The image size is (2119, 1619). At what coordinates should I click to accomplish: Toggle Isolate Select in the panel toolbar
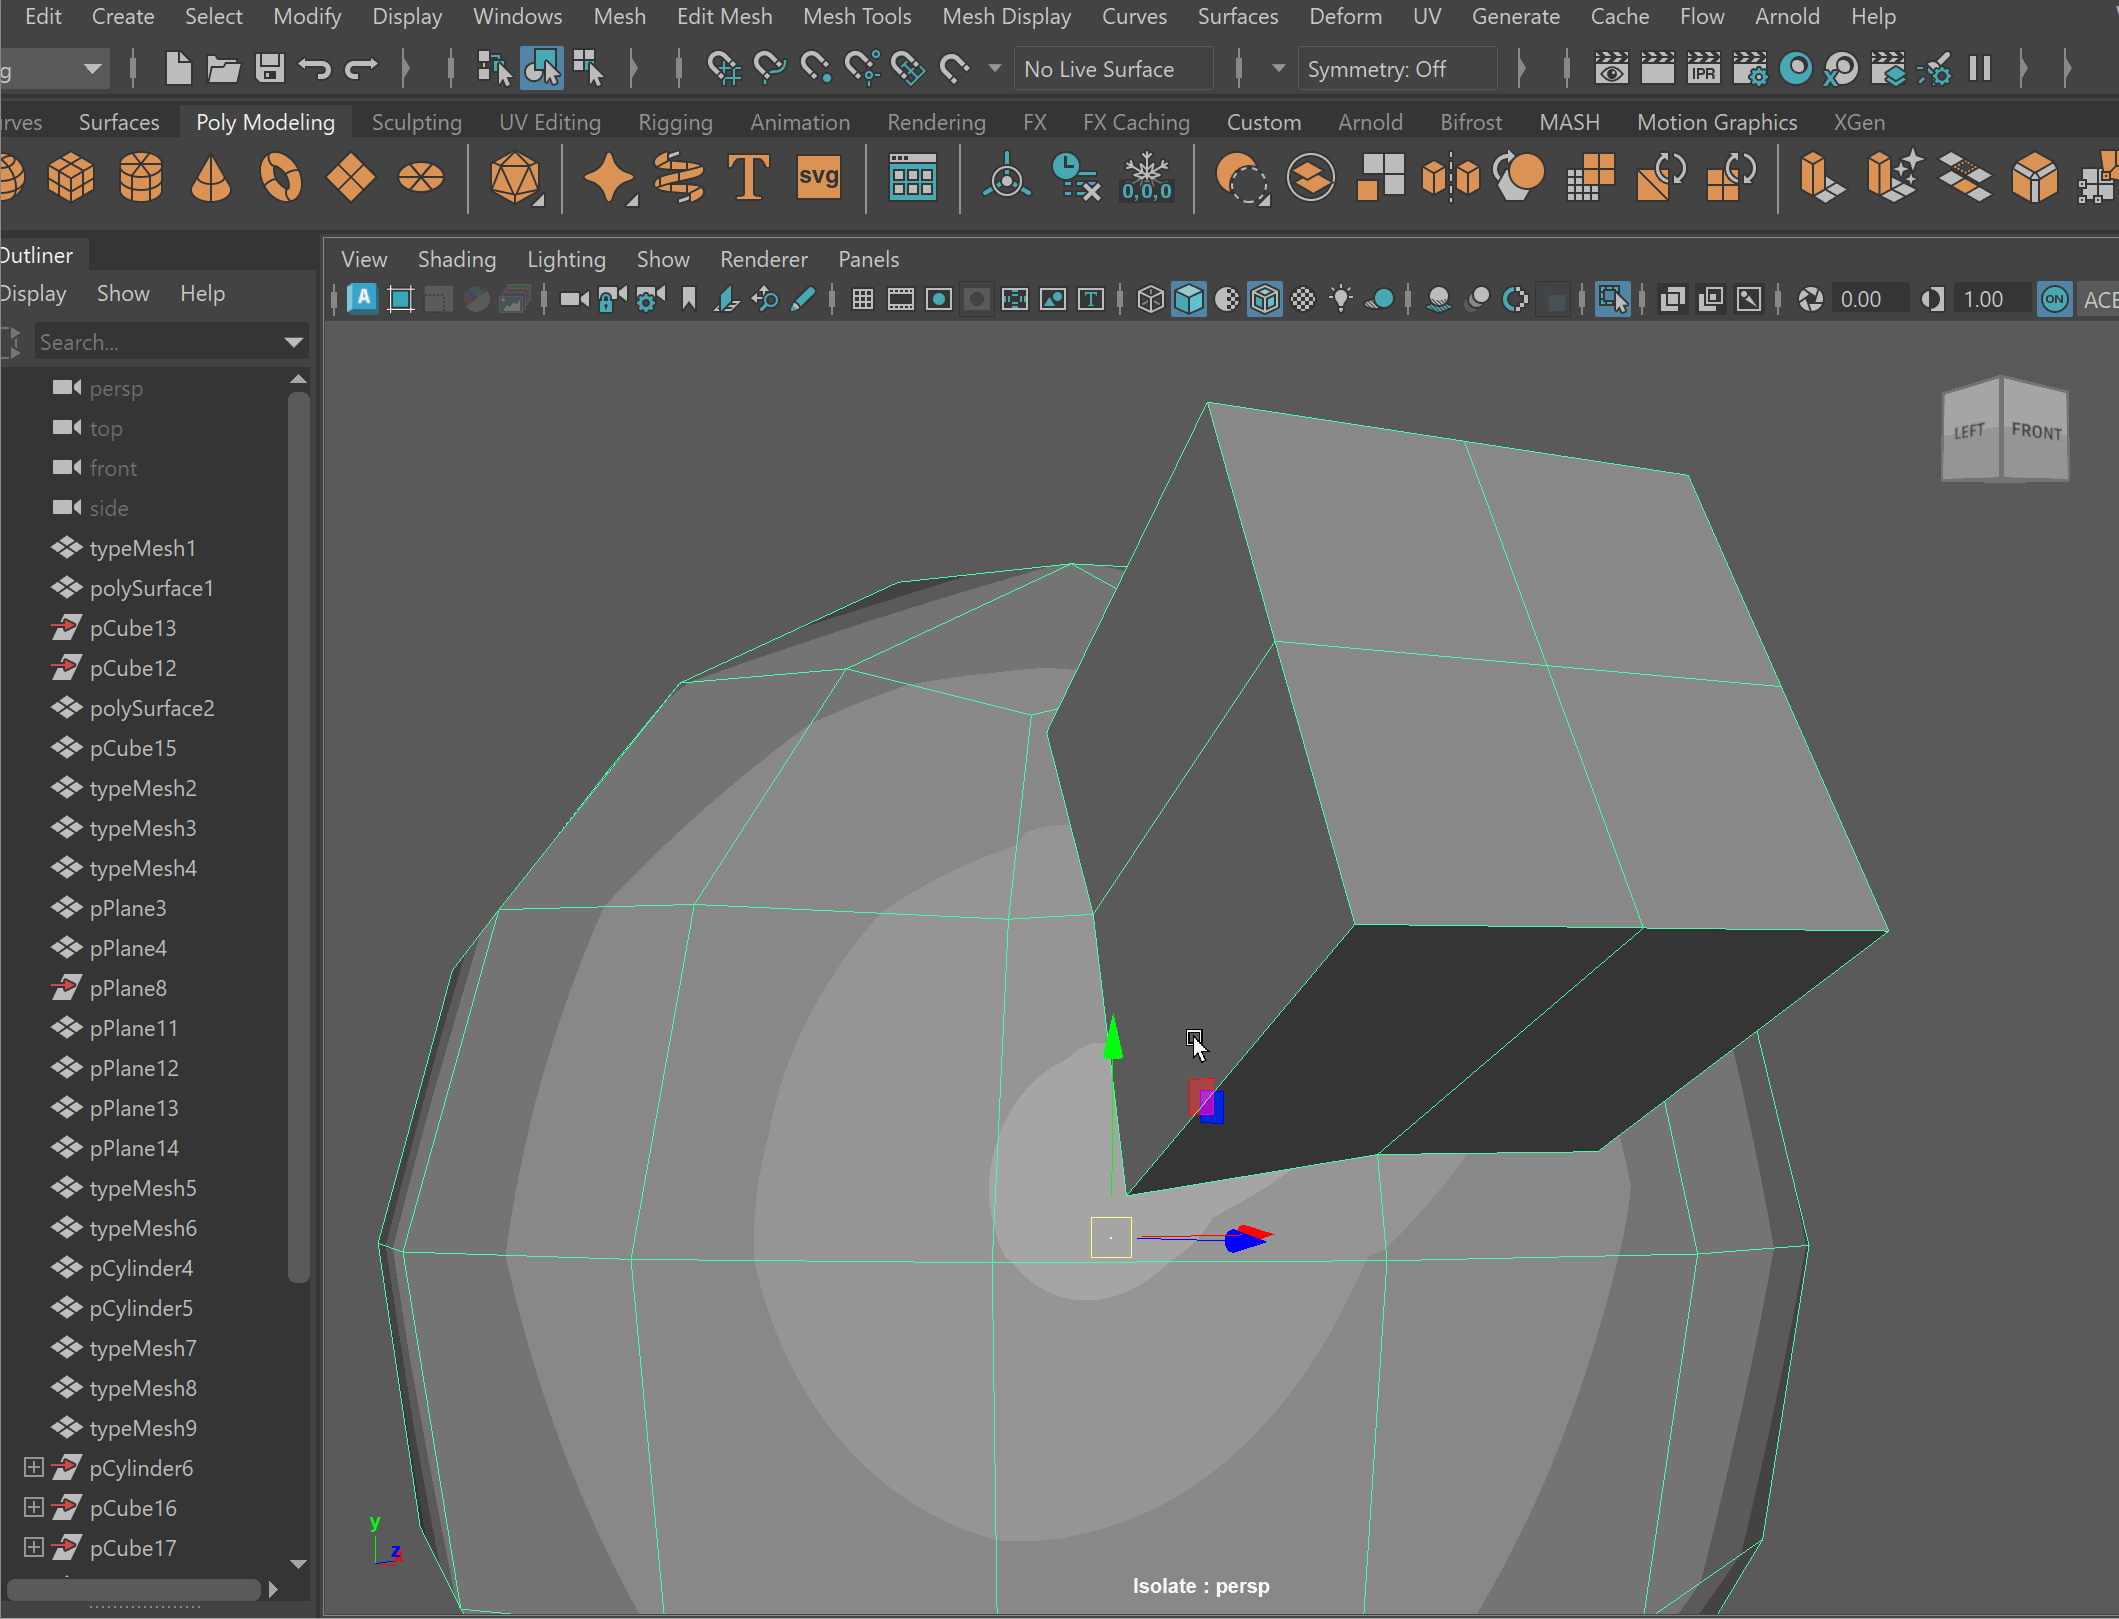pyautogui.click(x=1612, y=299)
